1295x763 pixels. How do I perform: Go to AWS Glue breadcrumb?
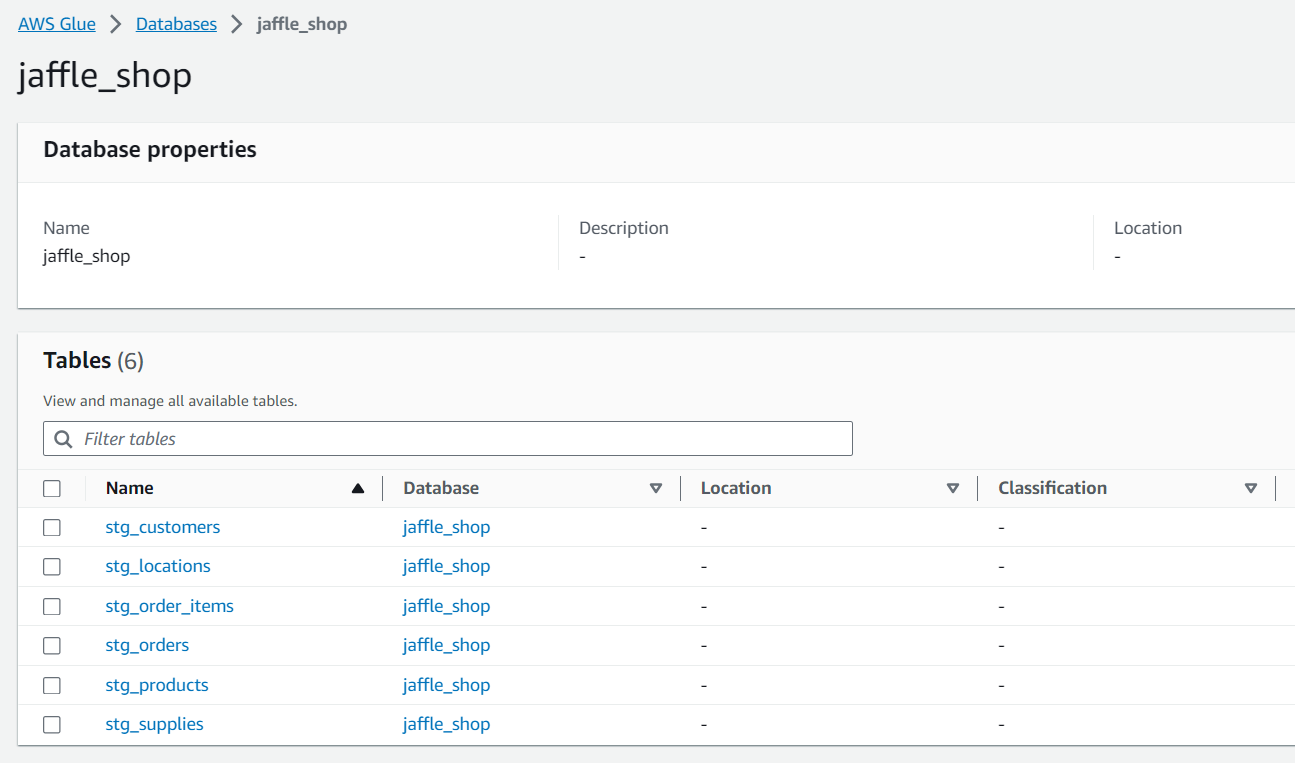pos(57,24)
